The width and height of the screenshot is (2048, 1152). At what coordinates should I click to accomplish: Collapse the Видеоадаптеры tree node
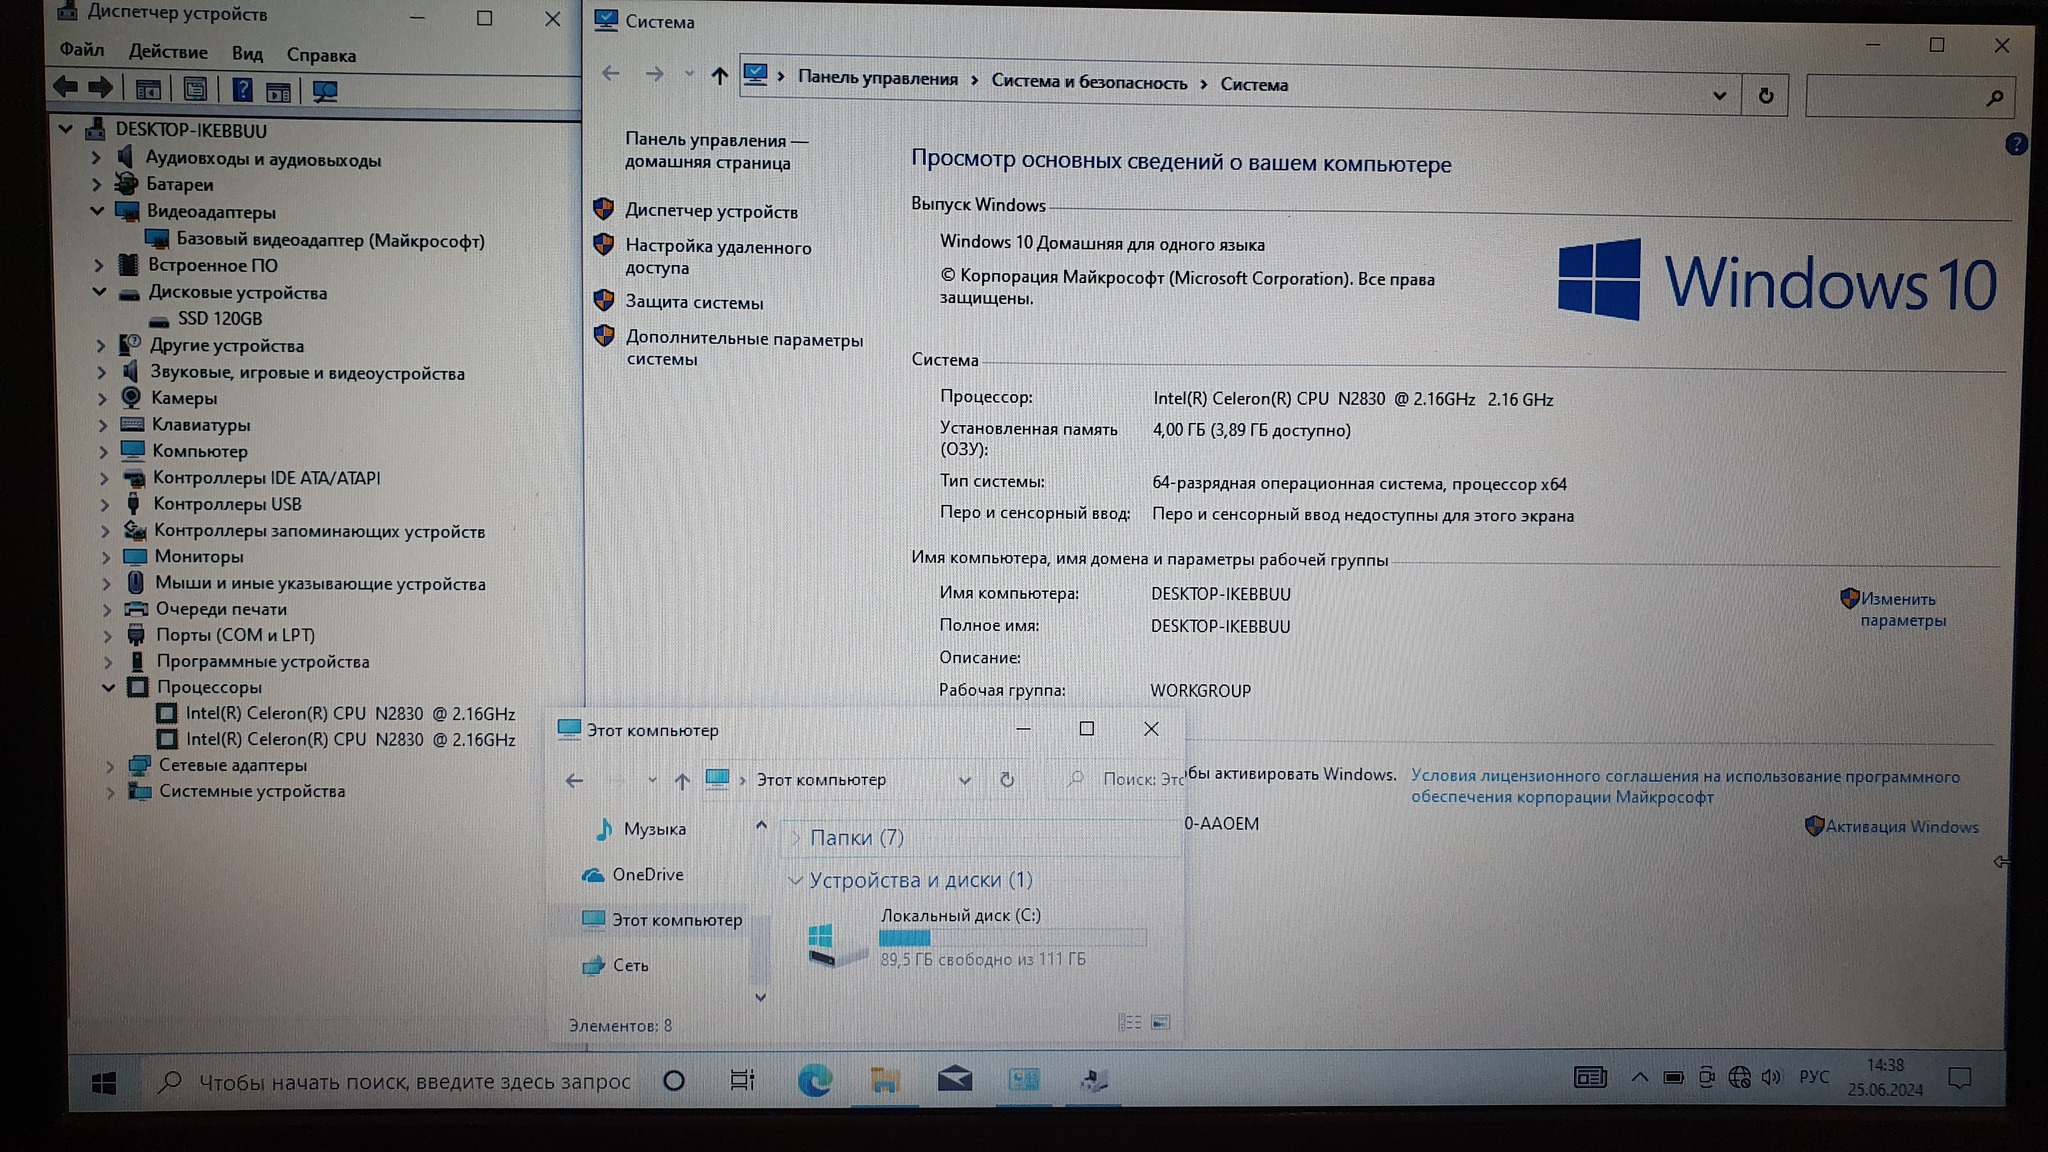click(x=98, y=211)
